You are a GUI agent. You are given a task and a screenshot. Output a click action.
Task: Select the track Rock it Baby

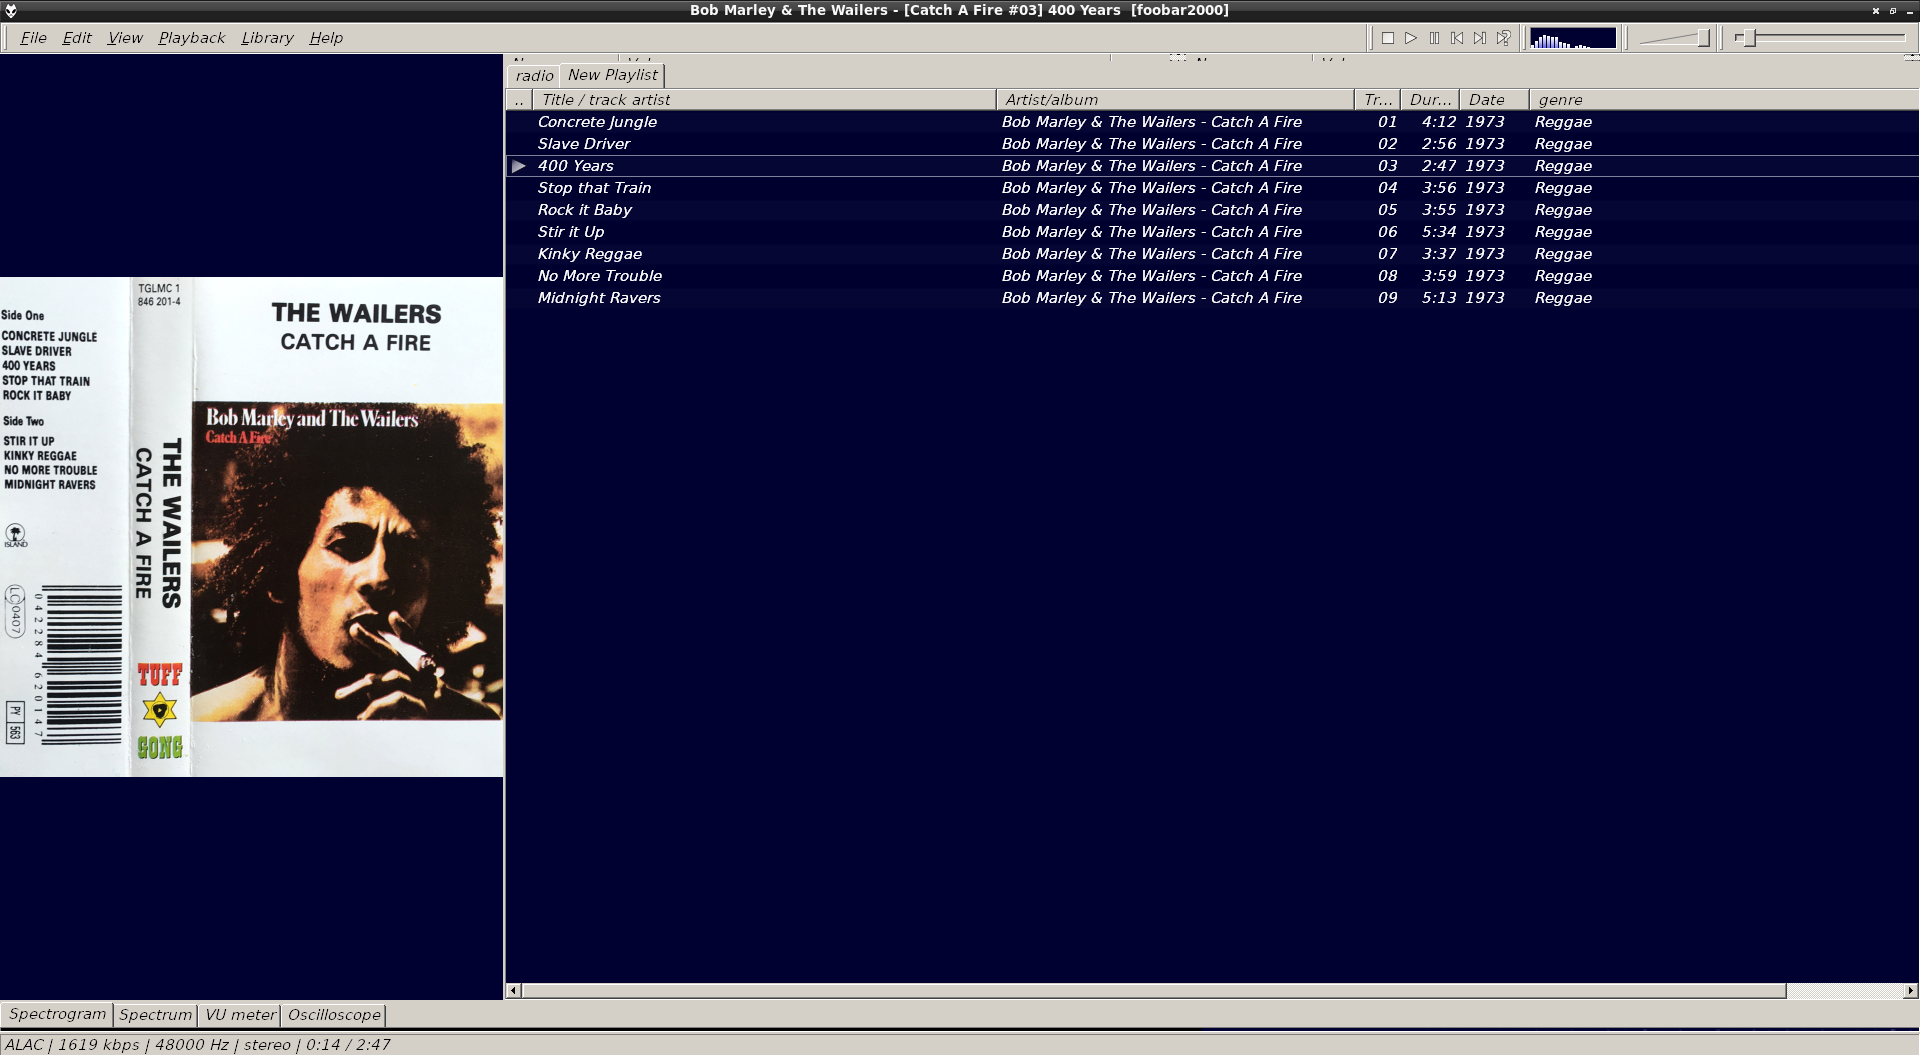pos(1212,210)
